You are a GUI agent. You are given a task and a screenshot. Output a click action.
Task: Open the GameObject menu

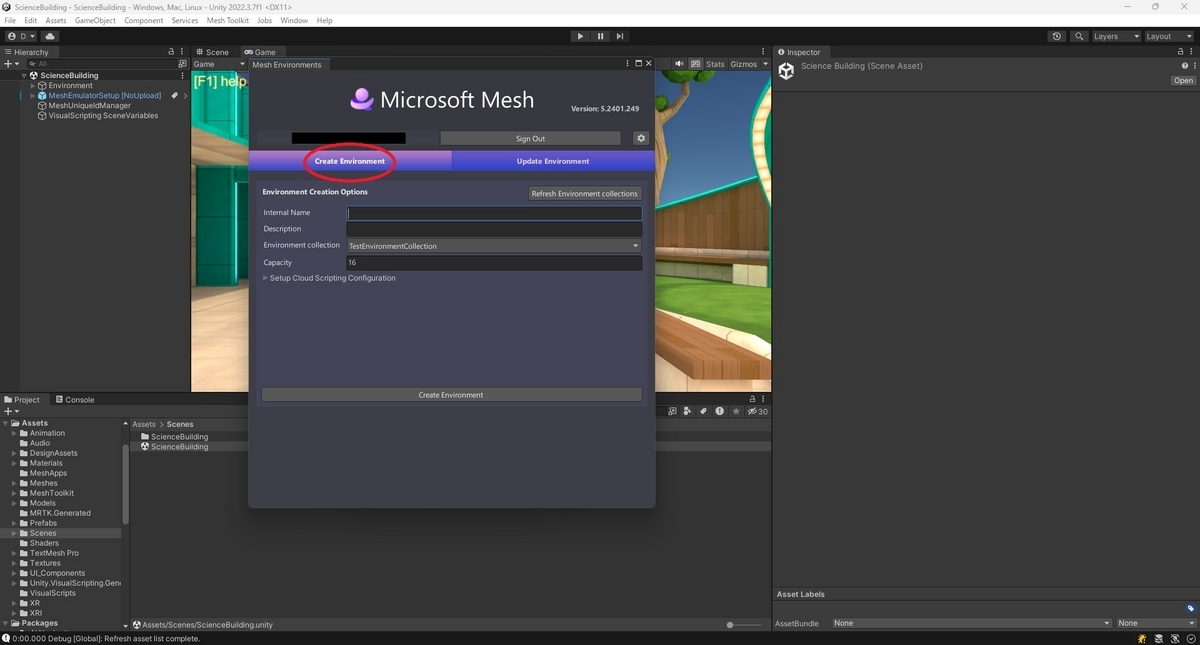coord(95,20)
